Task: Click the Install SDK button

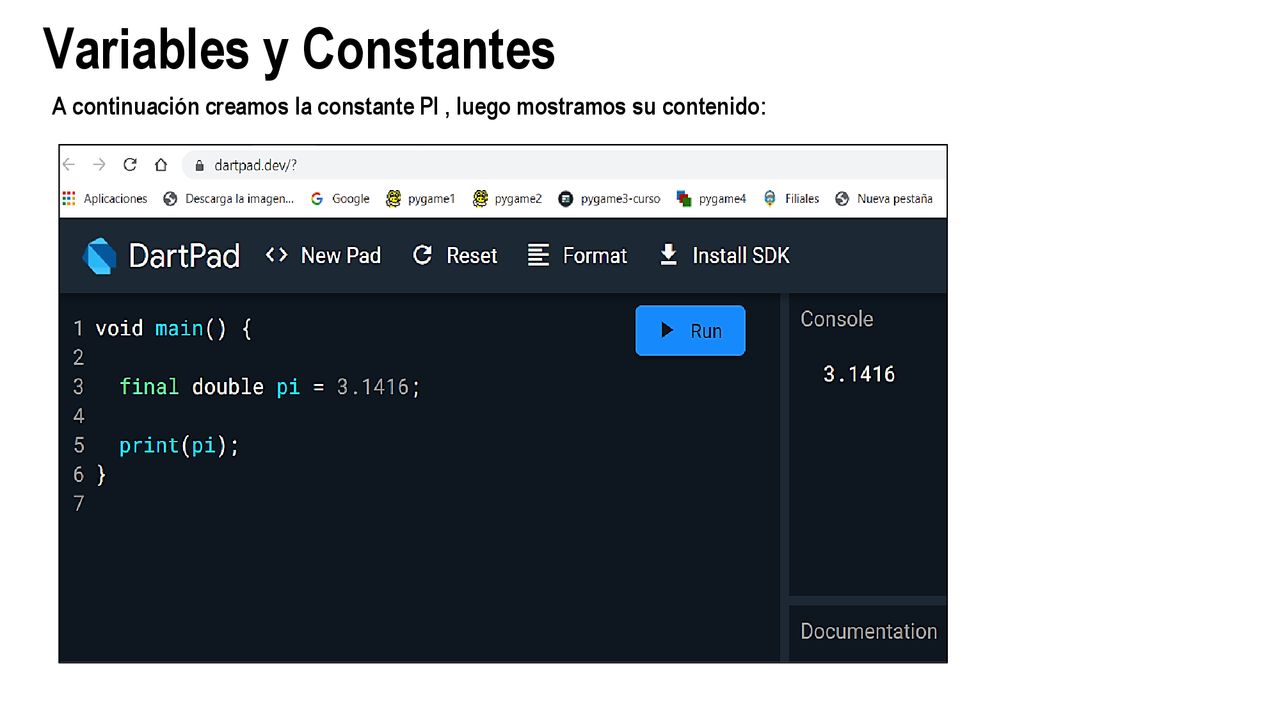Action: (724, 256)
